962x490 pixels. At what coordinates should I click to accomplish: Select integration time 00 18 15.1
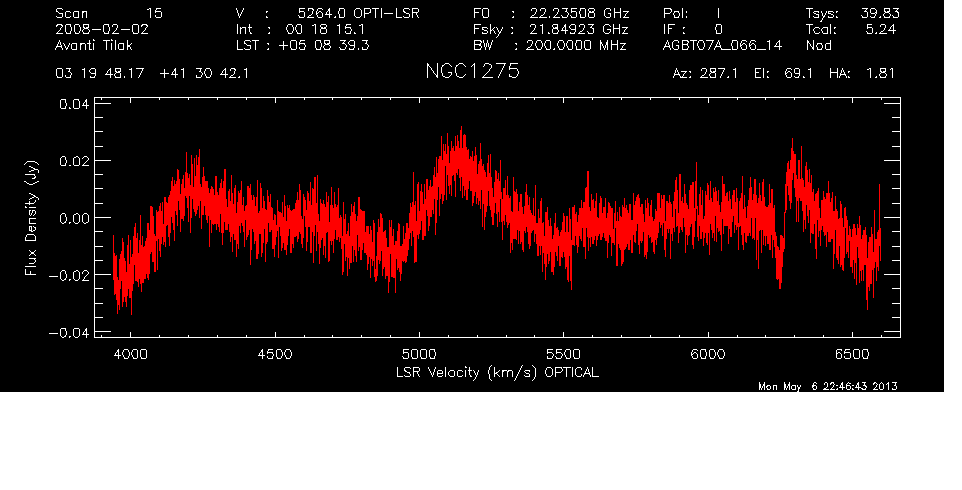pos(325,29)
